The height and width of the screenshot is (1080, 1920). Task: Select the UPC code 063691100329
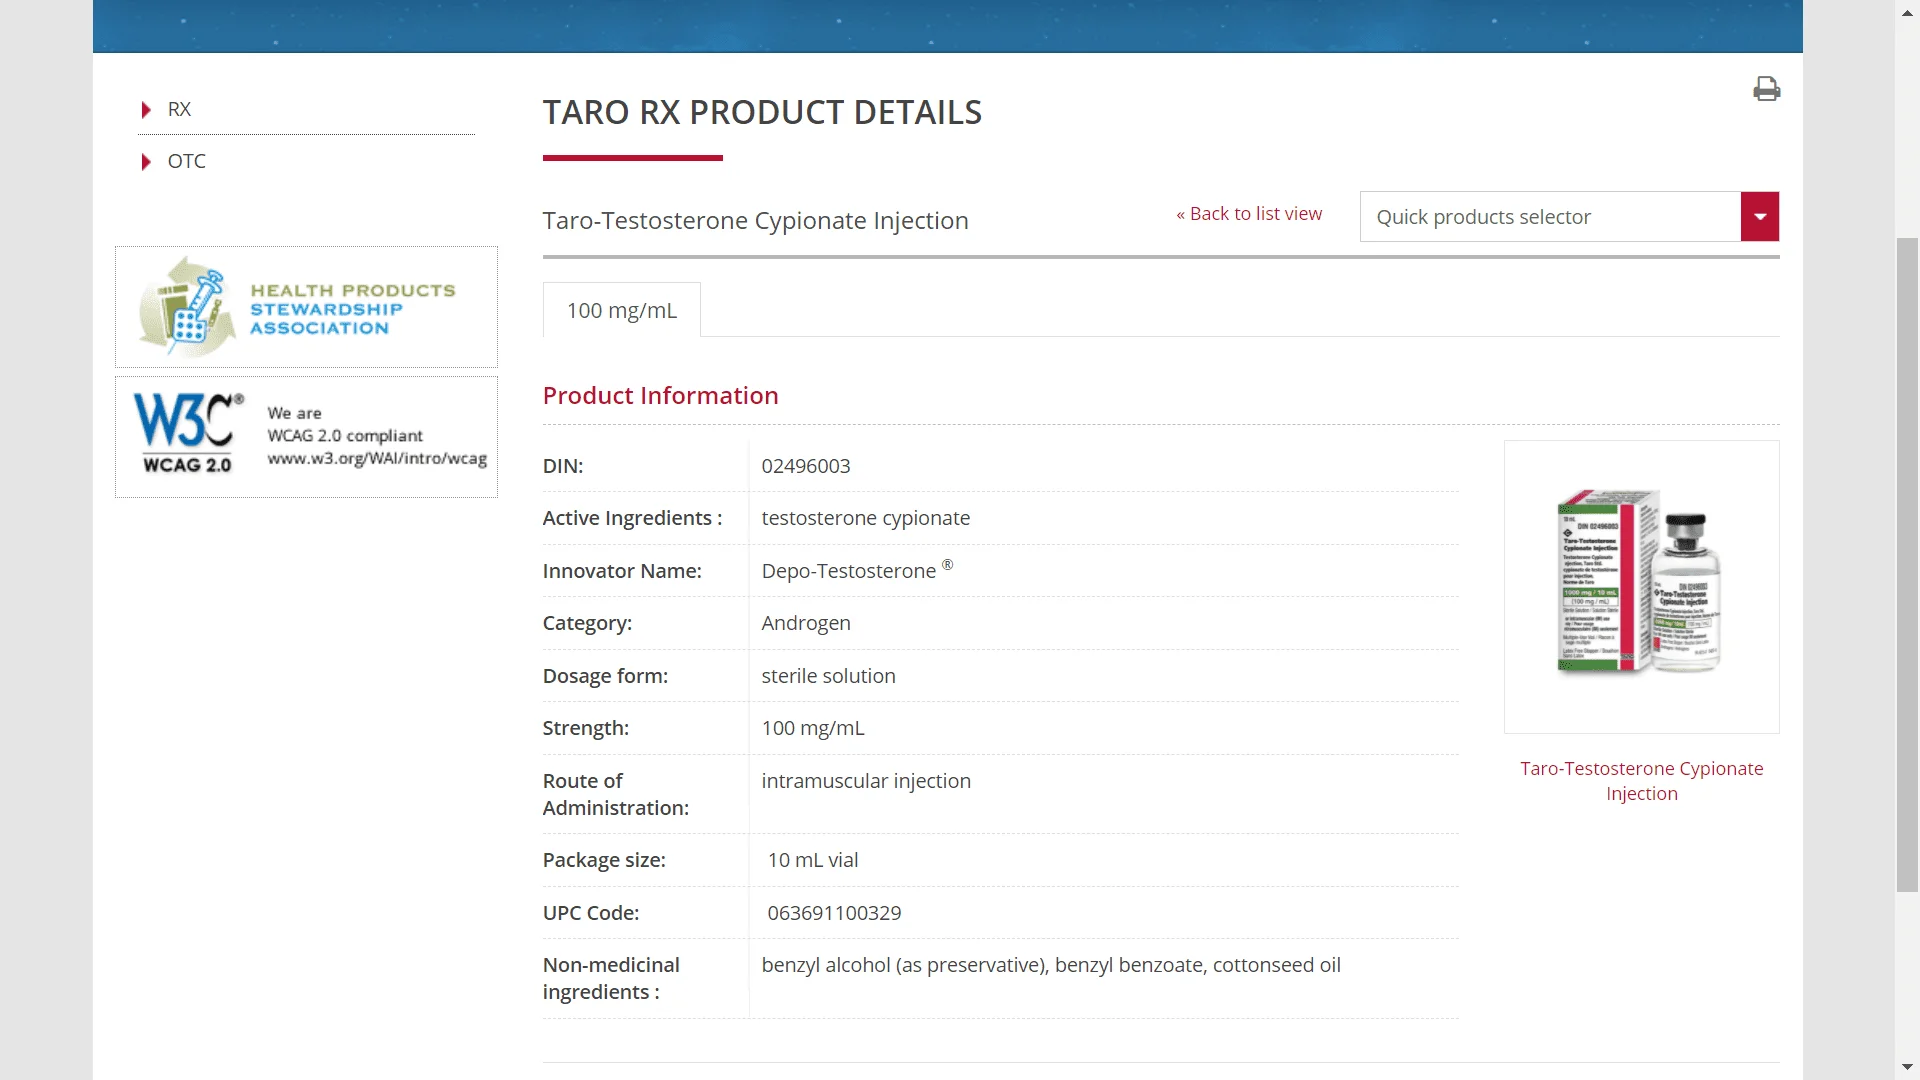point(834,913)
